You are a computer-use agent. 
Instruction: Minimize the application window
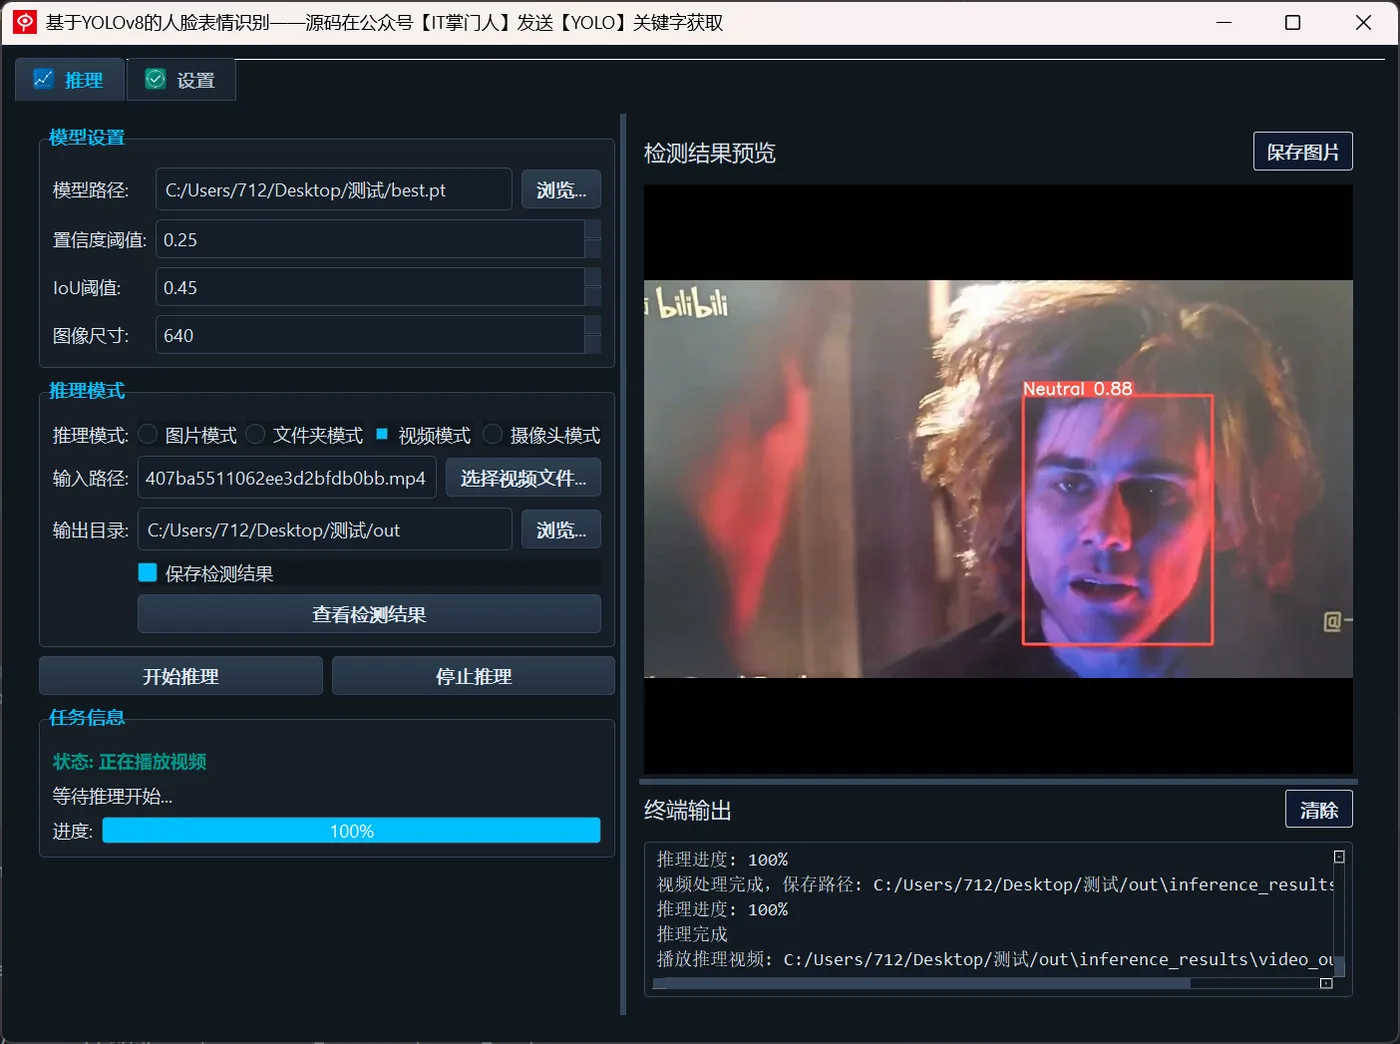click(1224, 22)
